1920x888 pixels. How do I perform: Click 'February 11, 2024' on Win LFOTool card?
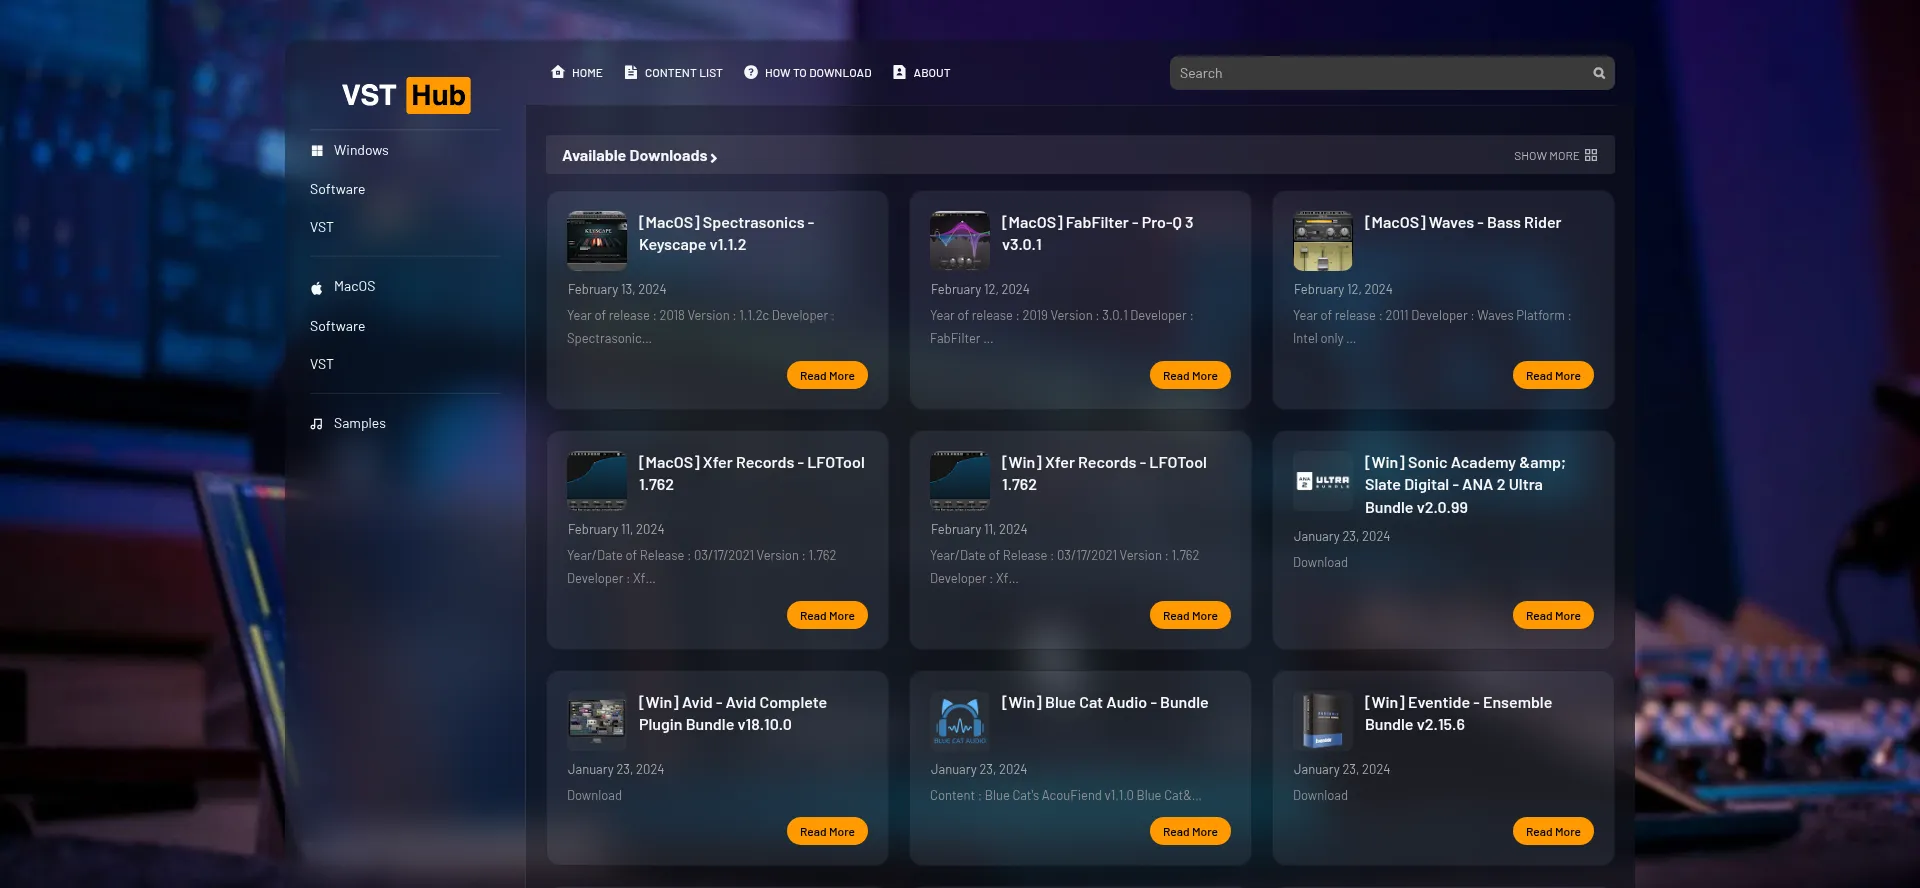979,530
